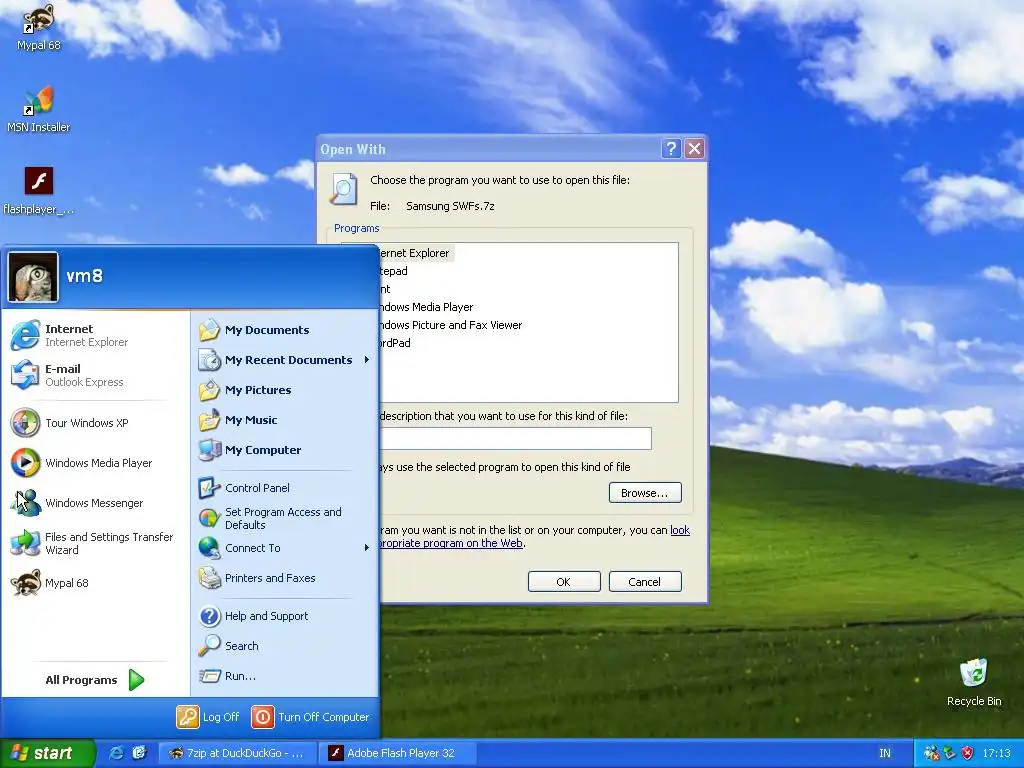This screenshot has height=768, width=1024.
Task: Launch Windows Media Player from Start menu
Action: coord(95,463)
